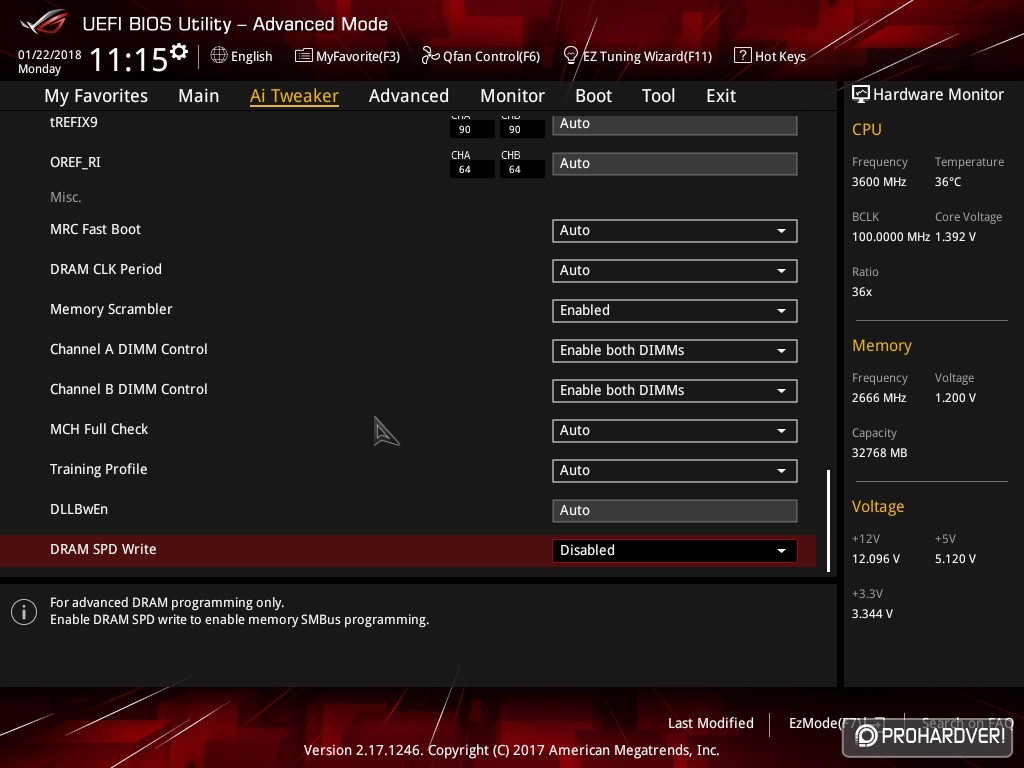The height and width of the screenshot is (768, 1024).
Task: Select the Training Profile label
Action: (99, 470)
